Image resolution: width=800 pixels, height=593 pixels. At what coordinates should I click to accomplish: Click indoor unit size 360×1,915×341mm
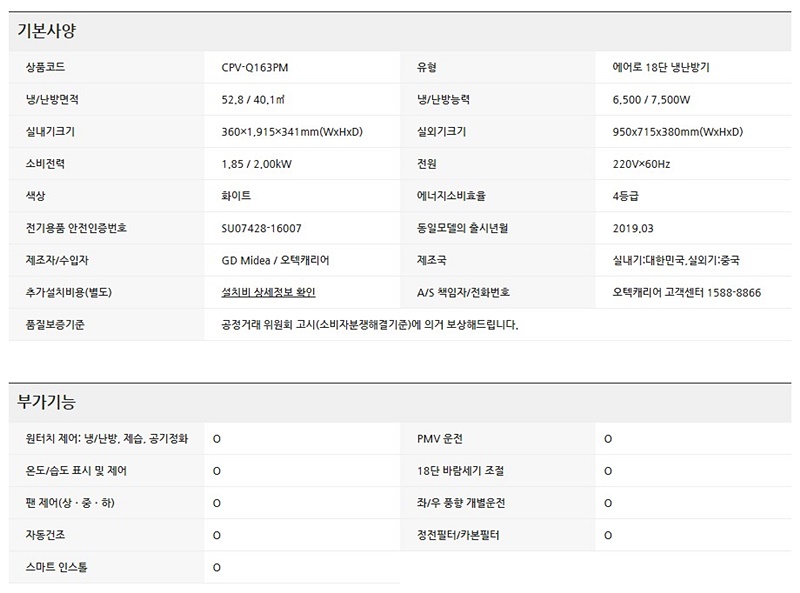[292, 132]
